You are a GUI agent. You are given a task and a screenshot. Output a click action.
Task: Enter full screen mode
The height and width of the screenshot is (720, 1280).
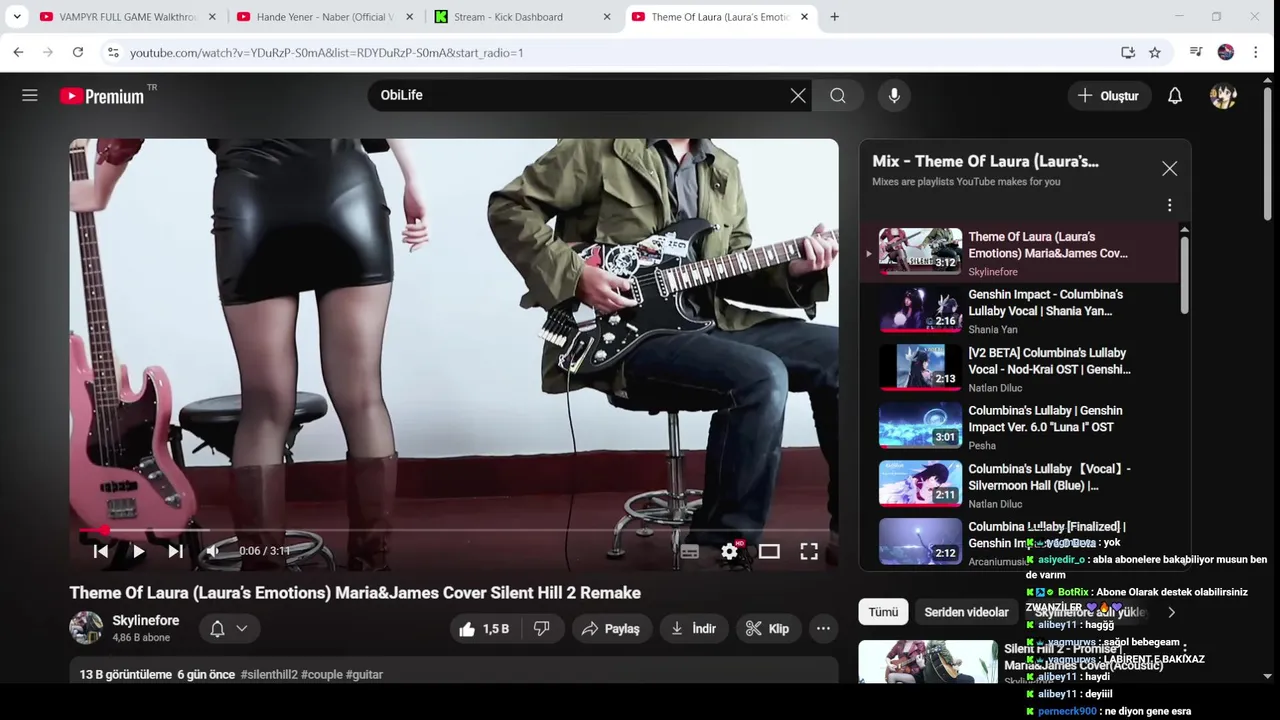(809, 551)
